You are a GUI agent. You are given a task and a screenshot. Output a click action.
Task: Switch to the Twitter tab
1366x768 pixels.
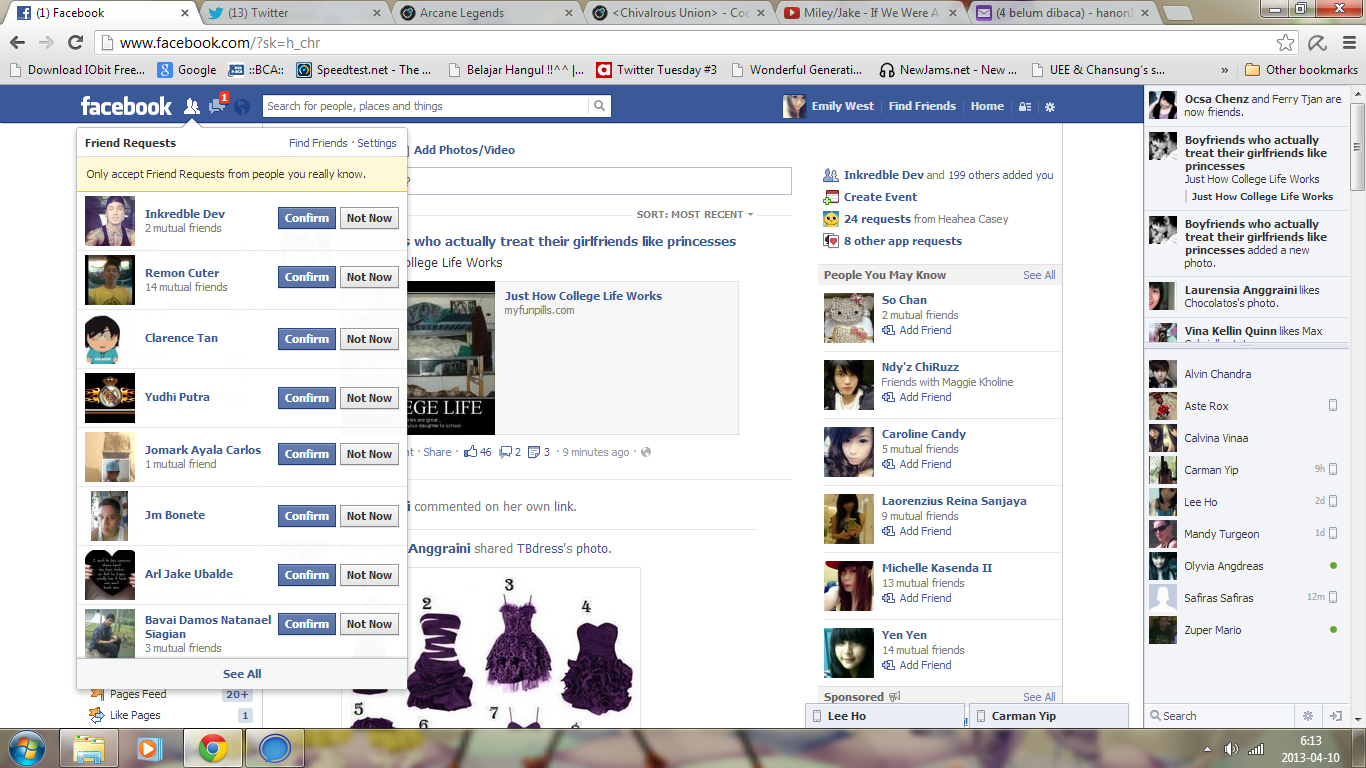click(294, 13)
